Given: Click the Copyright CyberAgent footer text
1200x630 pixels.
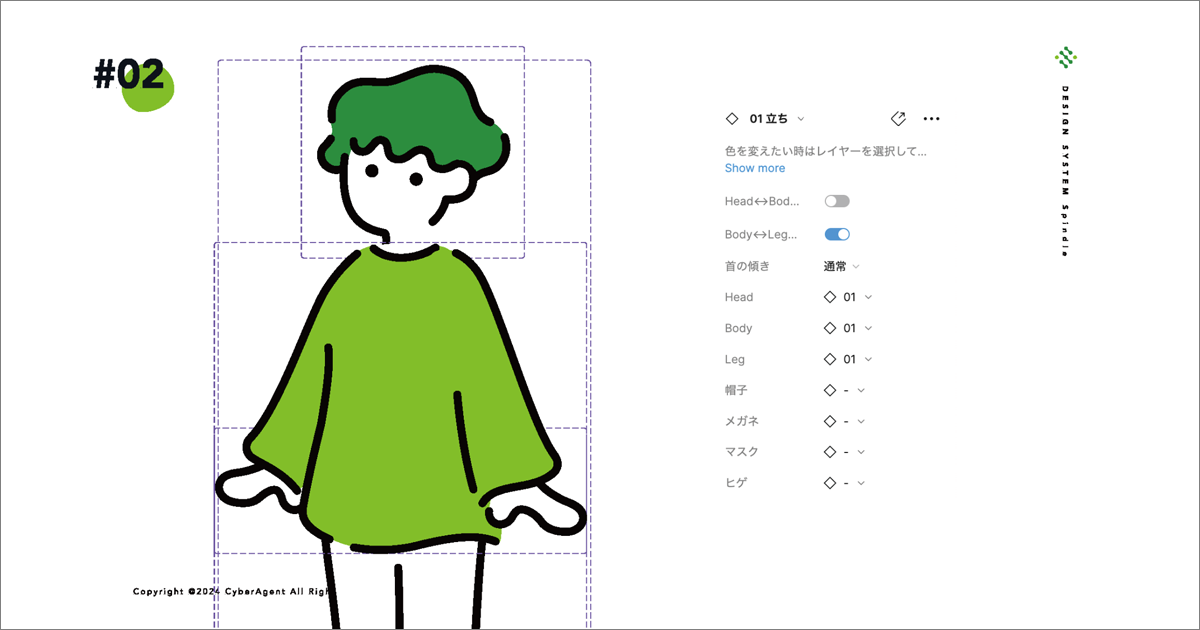Looking at the screenshot, I should pos(231,592).
